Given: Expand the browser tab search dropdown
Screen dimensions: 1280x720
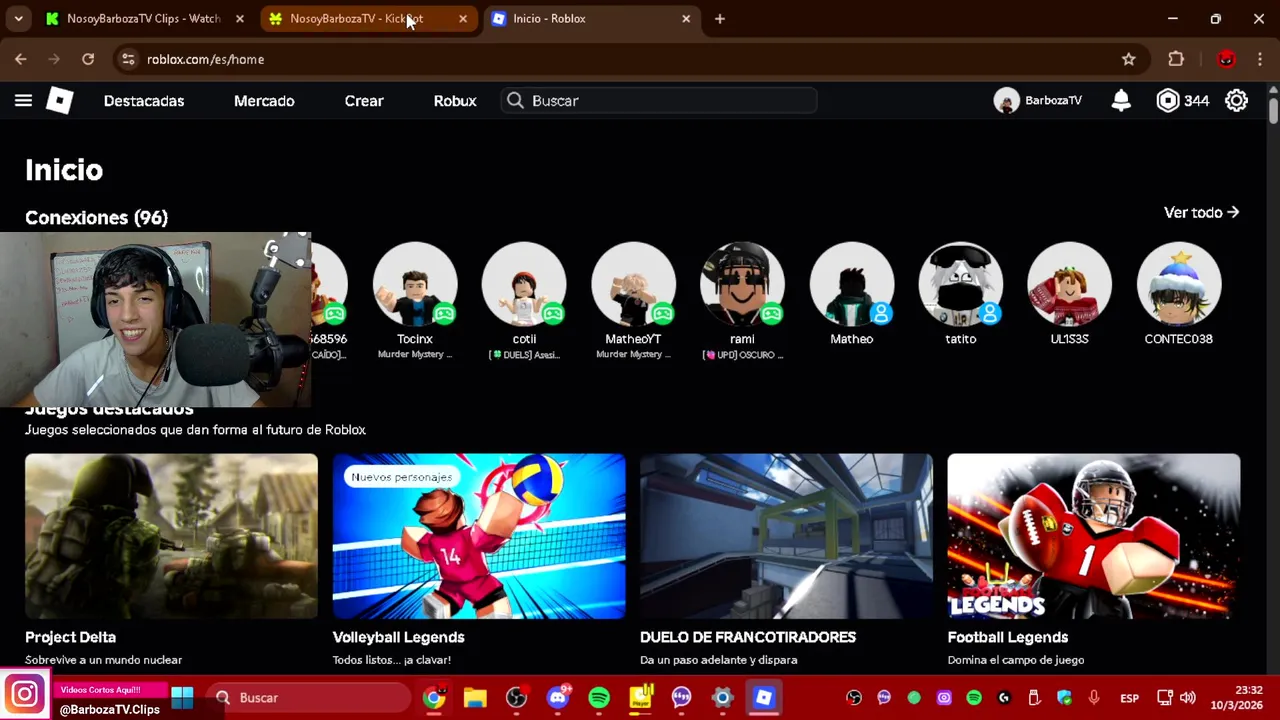Looking at the screenshot, I should point(18,18).
